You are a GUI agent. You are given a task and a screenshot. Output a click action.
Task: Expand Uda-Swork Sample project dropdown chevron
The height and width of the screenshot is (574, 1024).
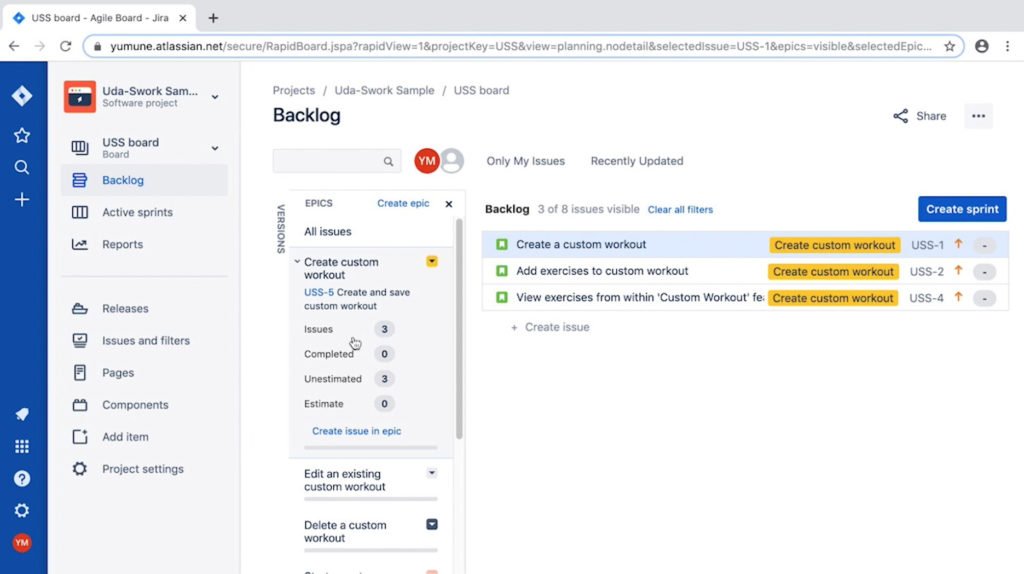click(x=215, y=97)
